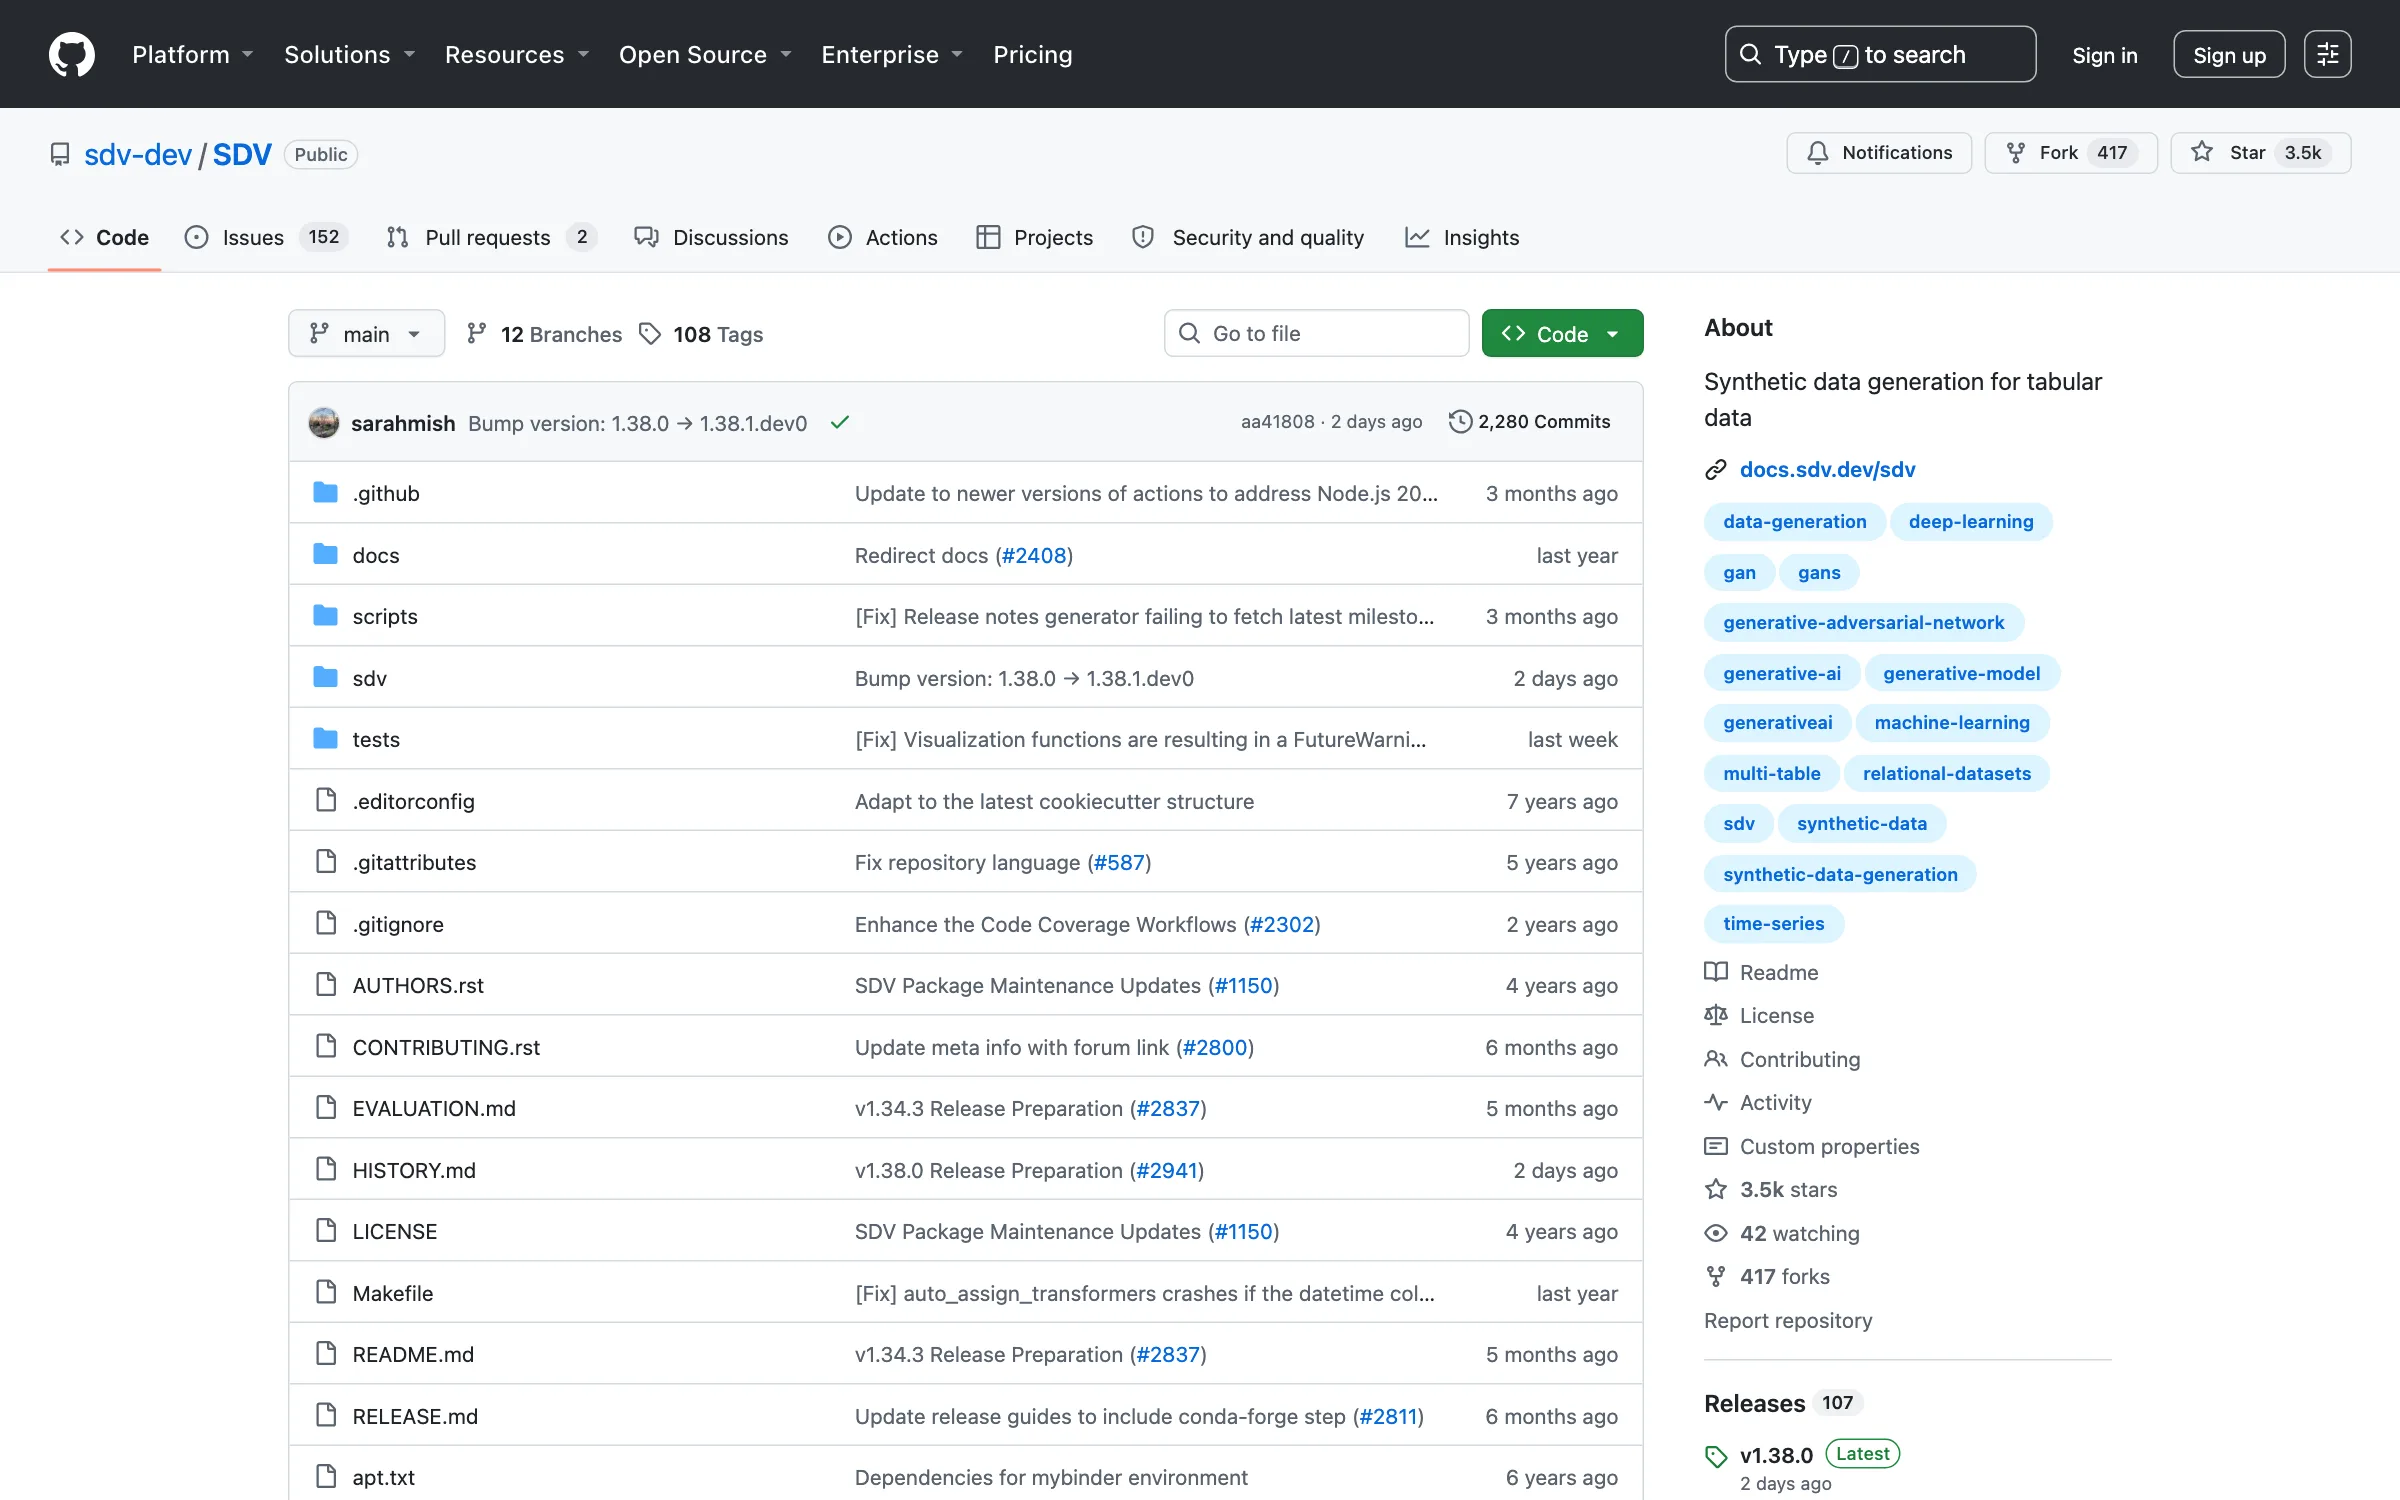Open commit history via 2,280 Commits
The width and height of the screenshot is (2400, 1500).
pyautogui.click(x=1529, y=422)
